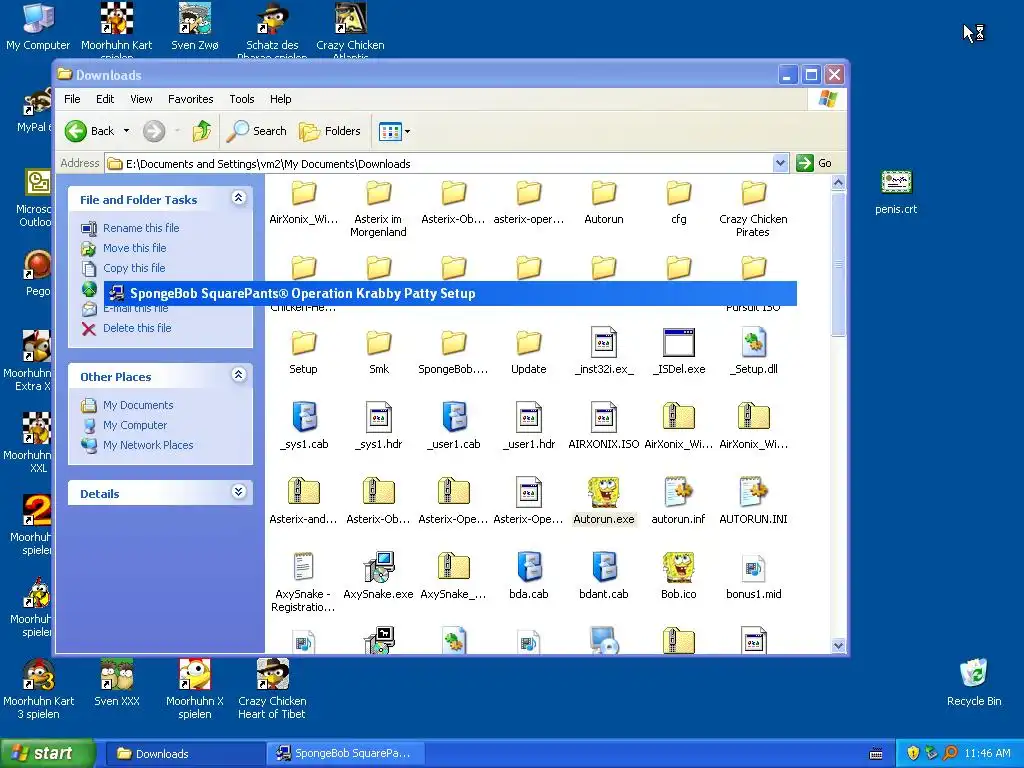Select the _ISDel.exe file
The width and height of the screenshot is (1024, 768).
679,351
